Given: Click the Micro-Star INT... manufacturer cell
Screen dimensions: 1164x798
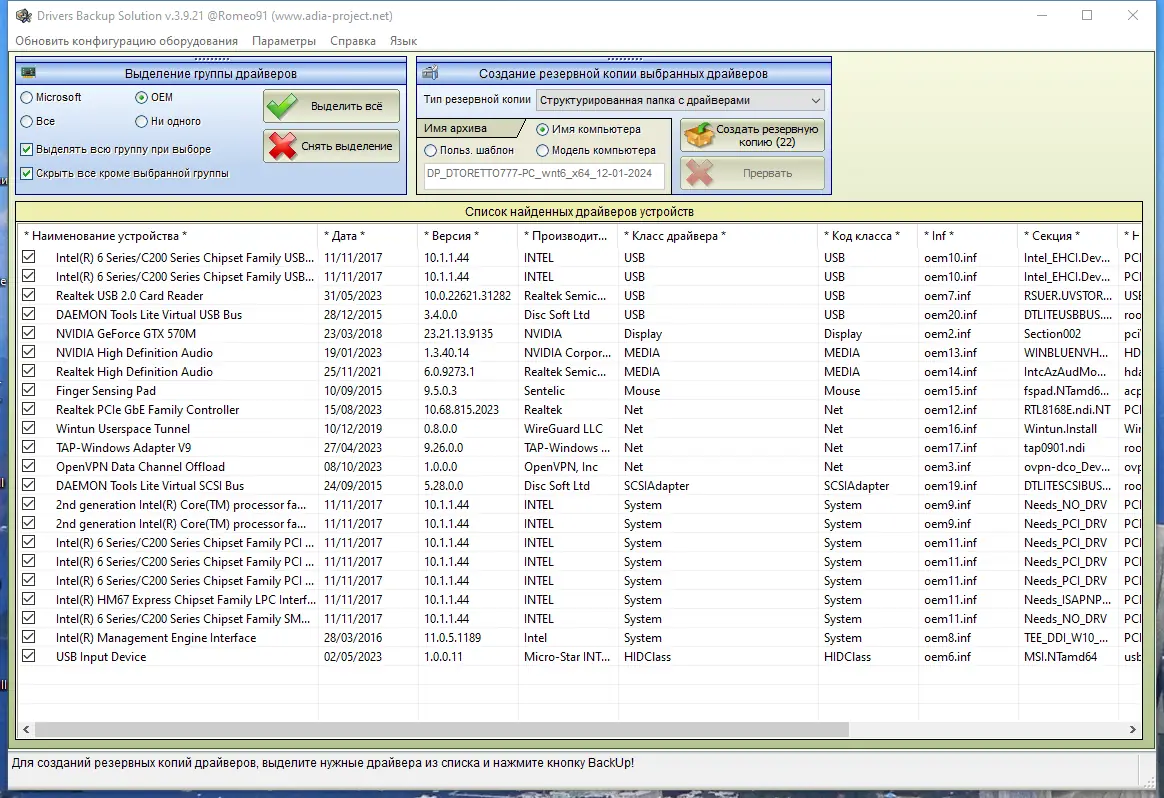Looking at the screenshot, I should point(567,657).
